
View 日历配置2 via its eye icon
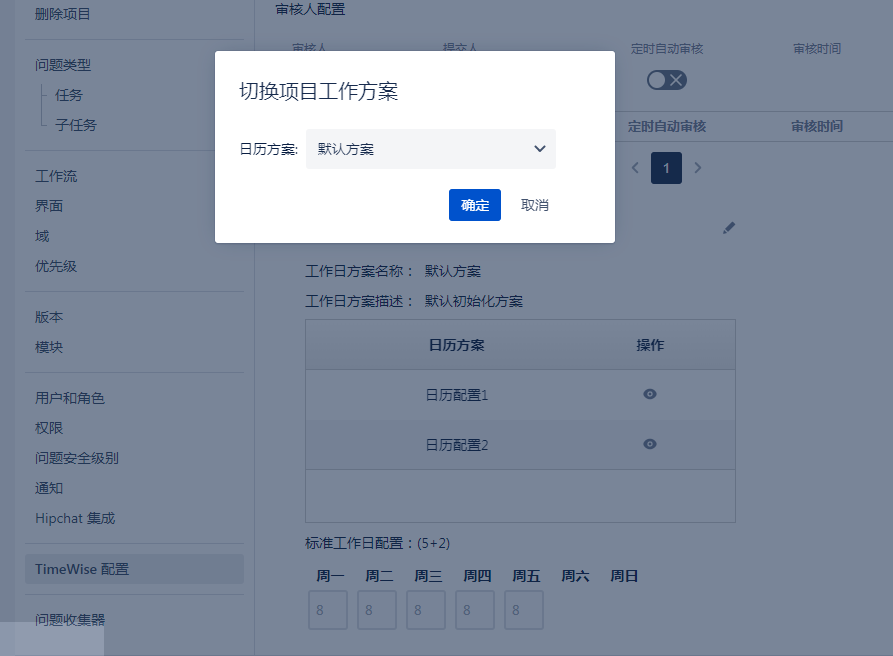tap(650, 444)
